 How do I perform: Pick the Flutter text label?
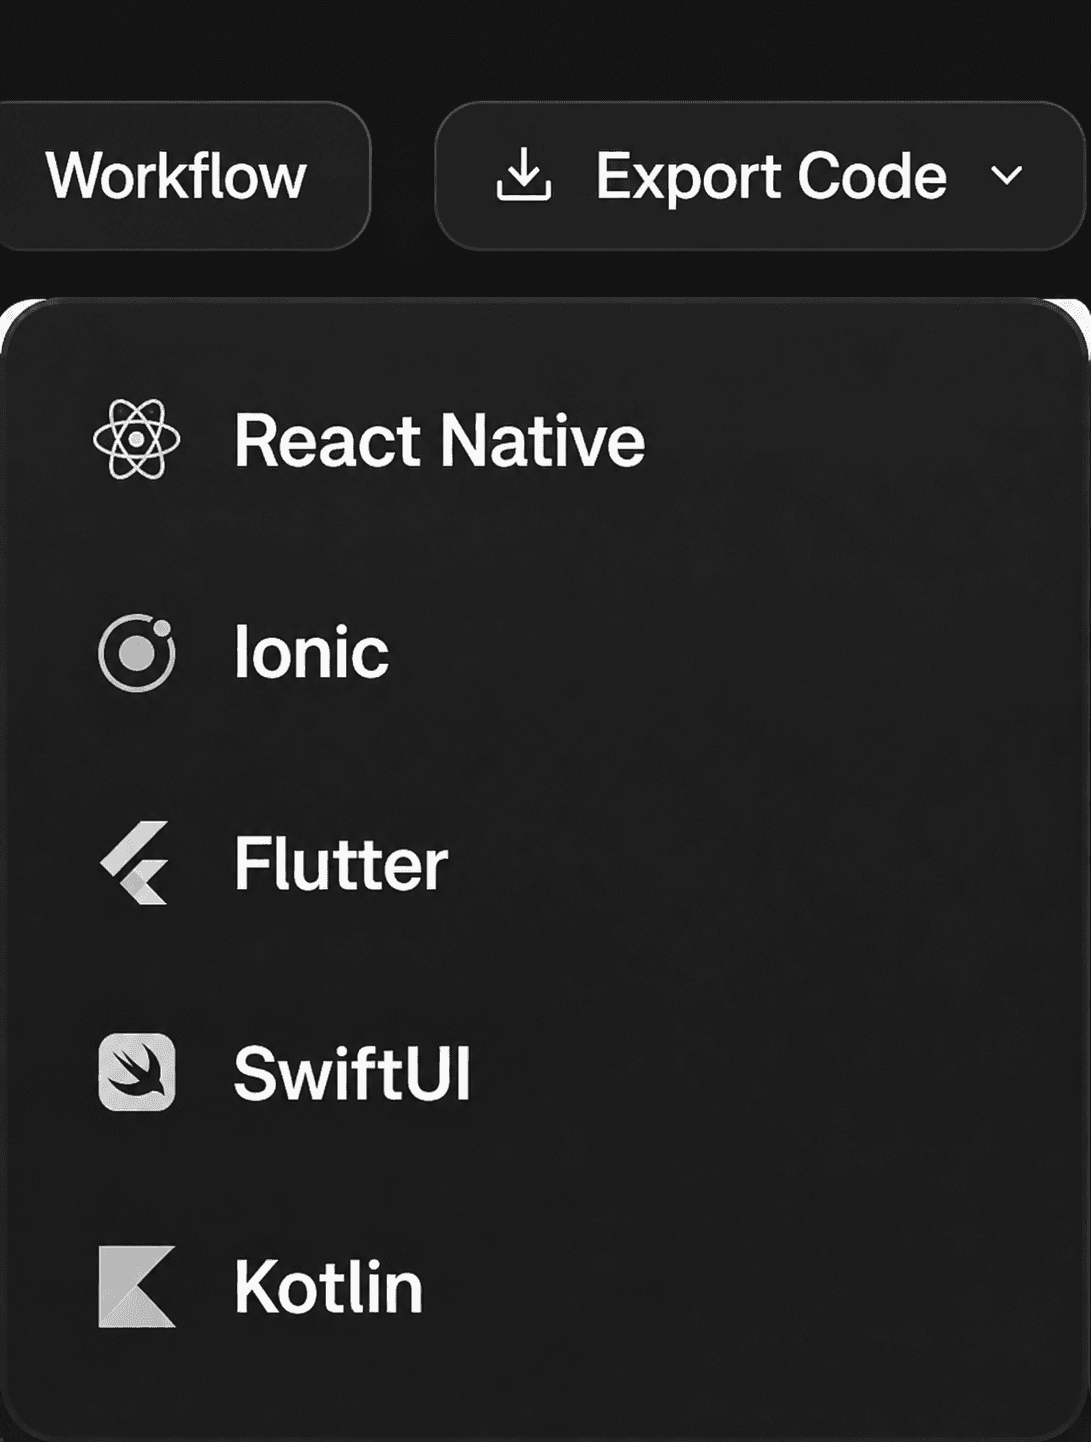point(341,864)
